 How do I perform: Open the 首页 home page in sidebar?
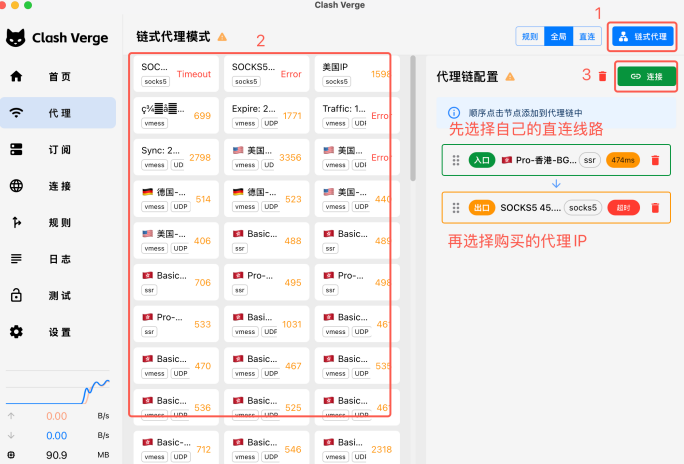click(58, 77)
